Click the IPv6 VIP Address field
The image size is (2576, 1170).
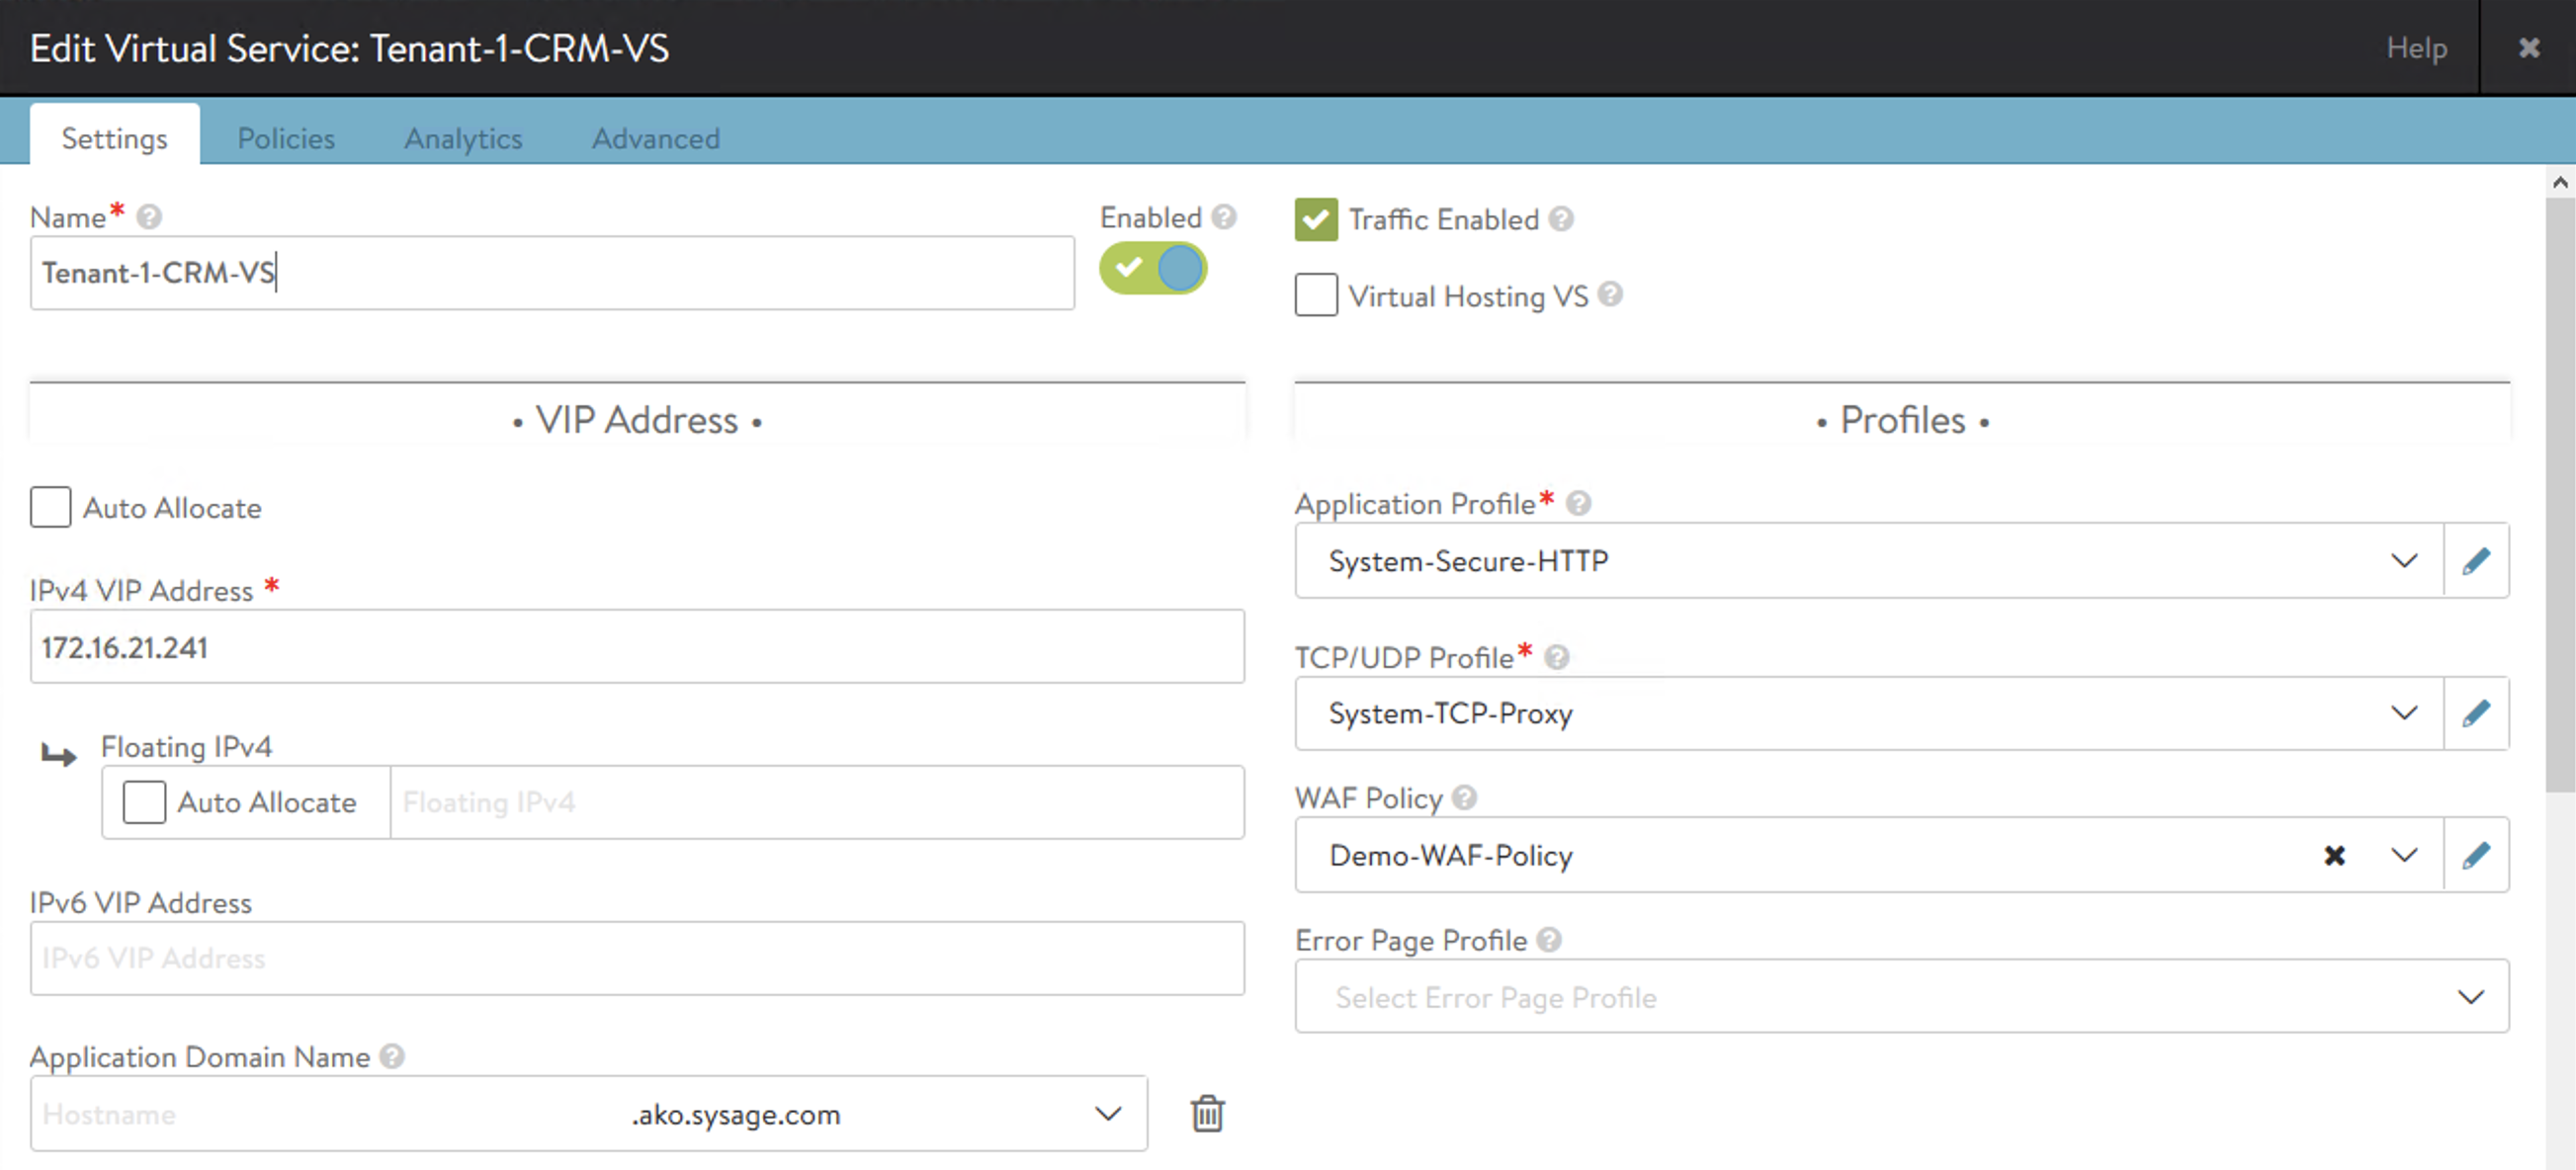(x=637, y=958)
